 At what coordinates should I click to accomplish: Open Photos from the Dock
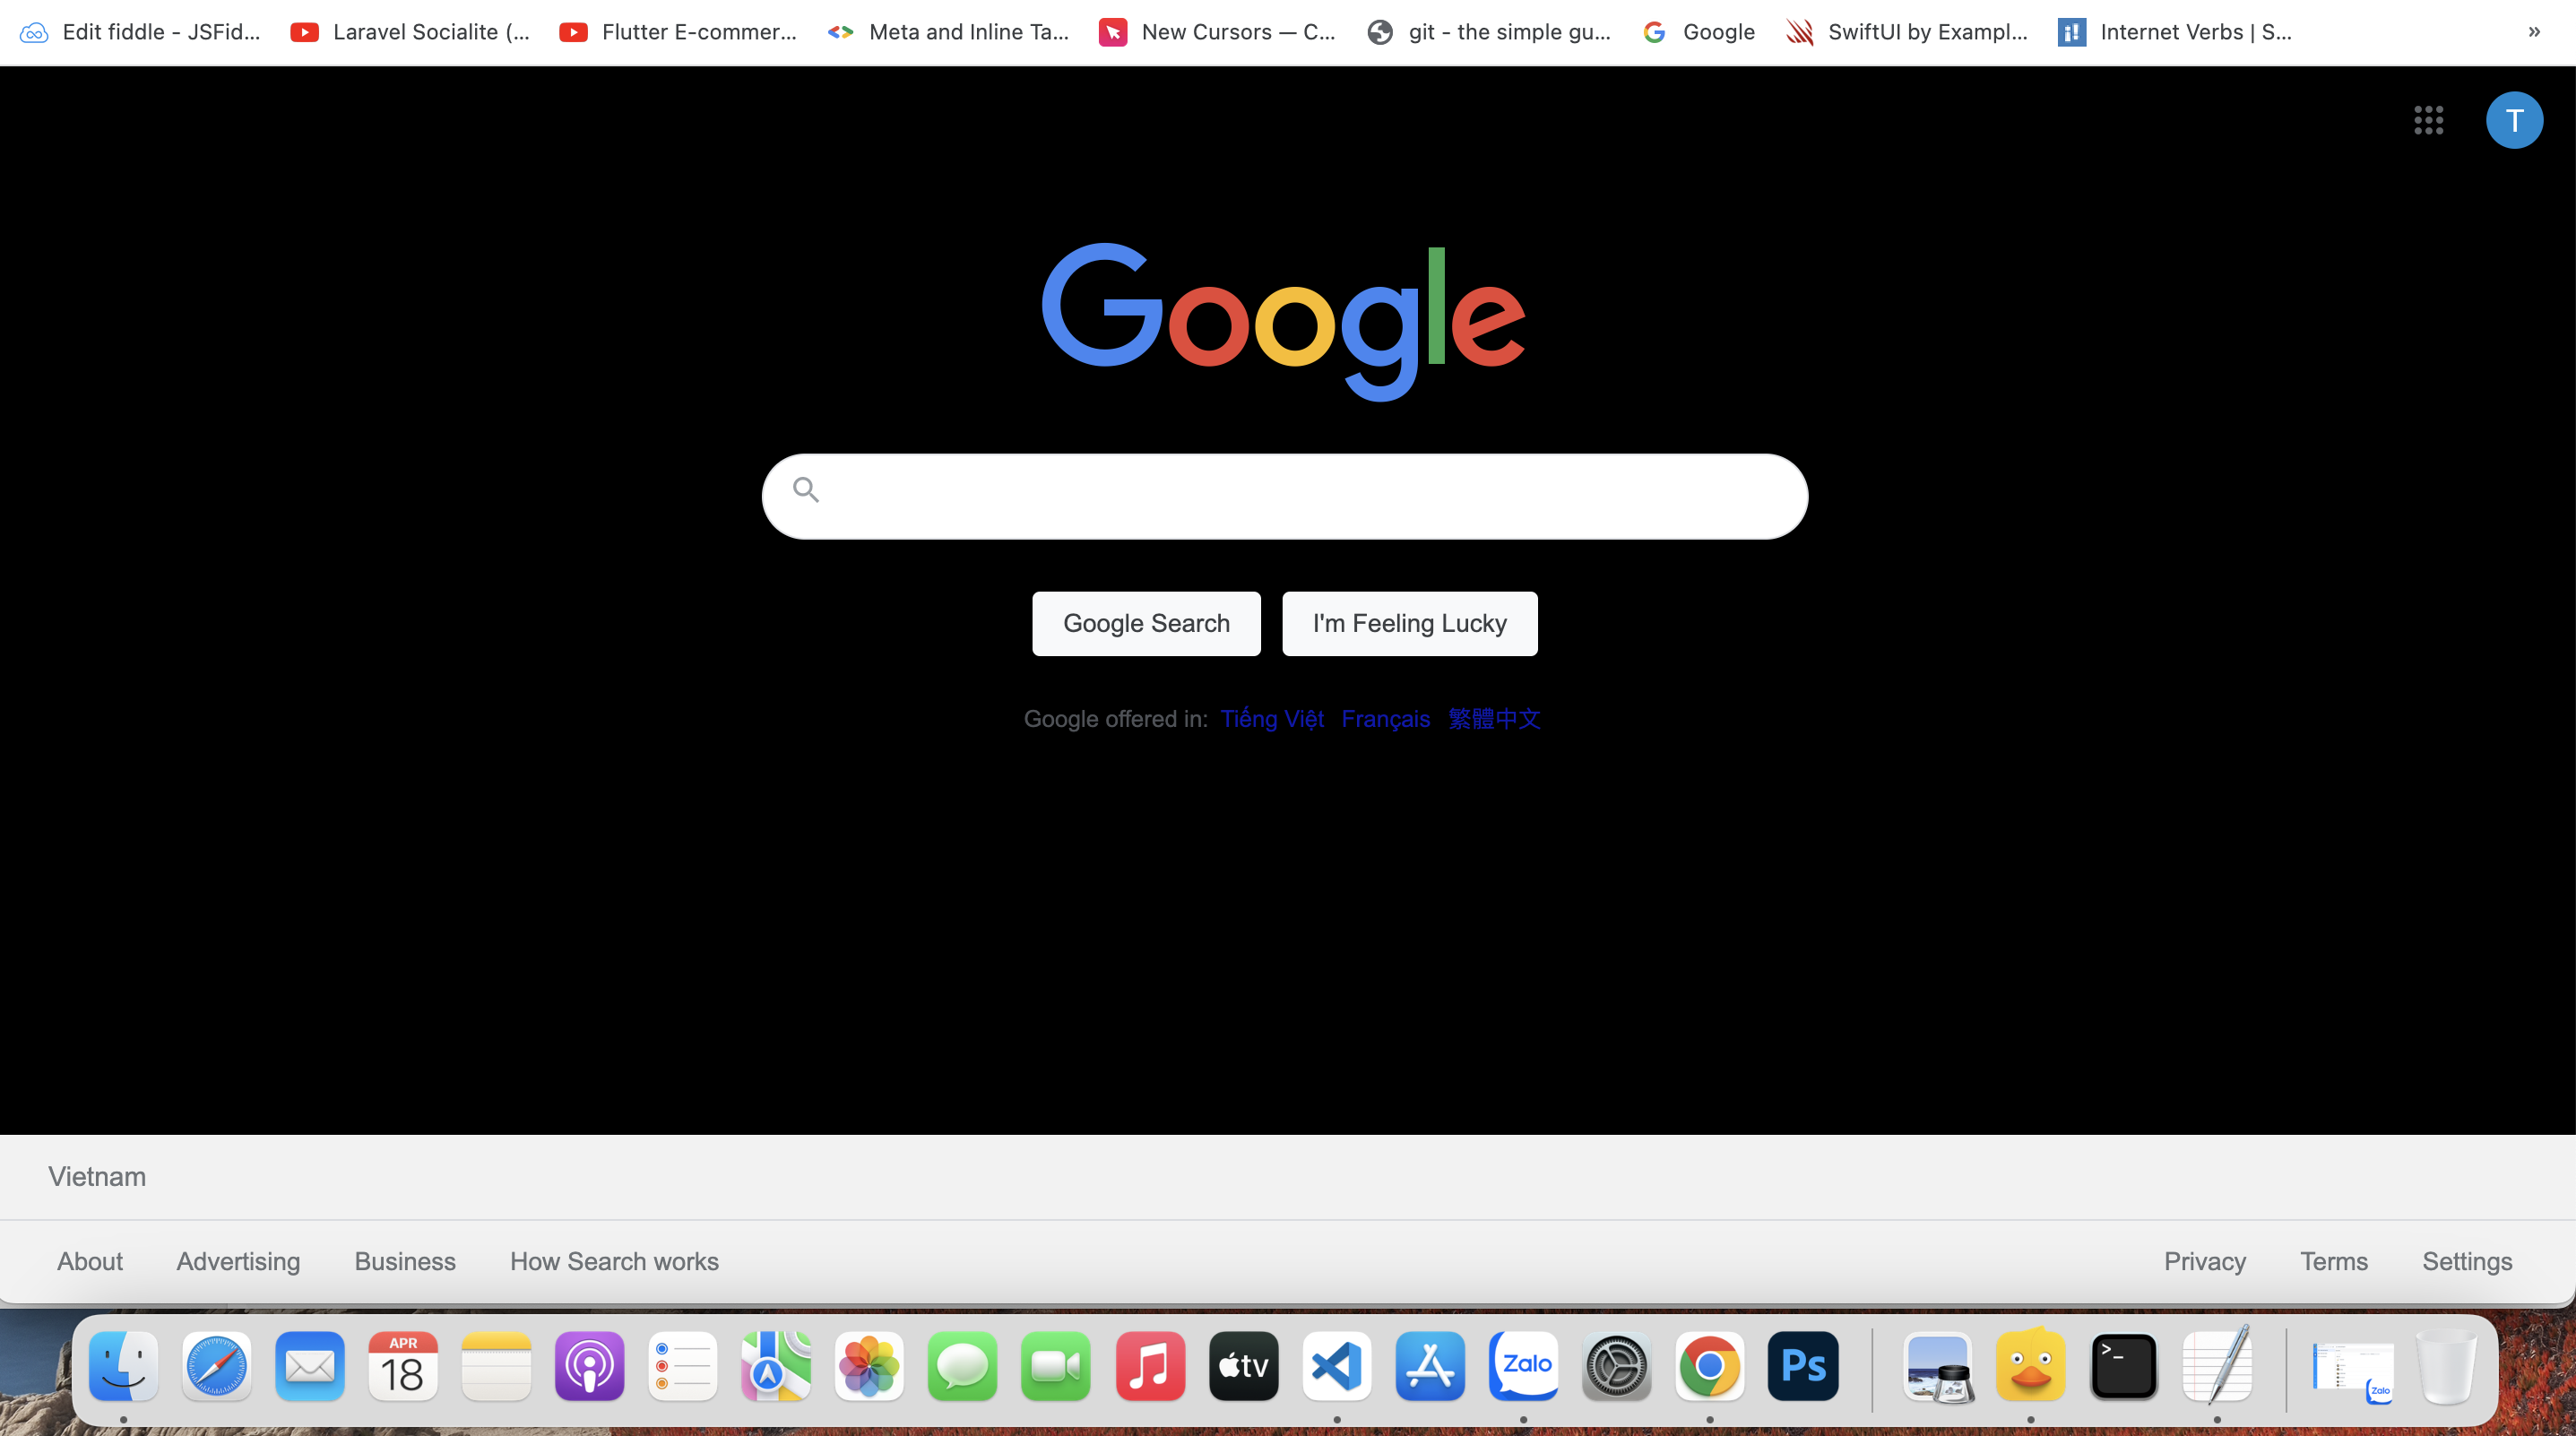click(869, 1365)
